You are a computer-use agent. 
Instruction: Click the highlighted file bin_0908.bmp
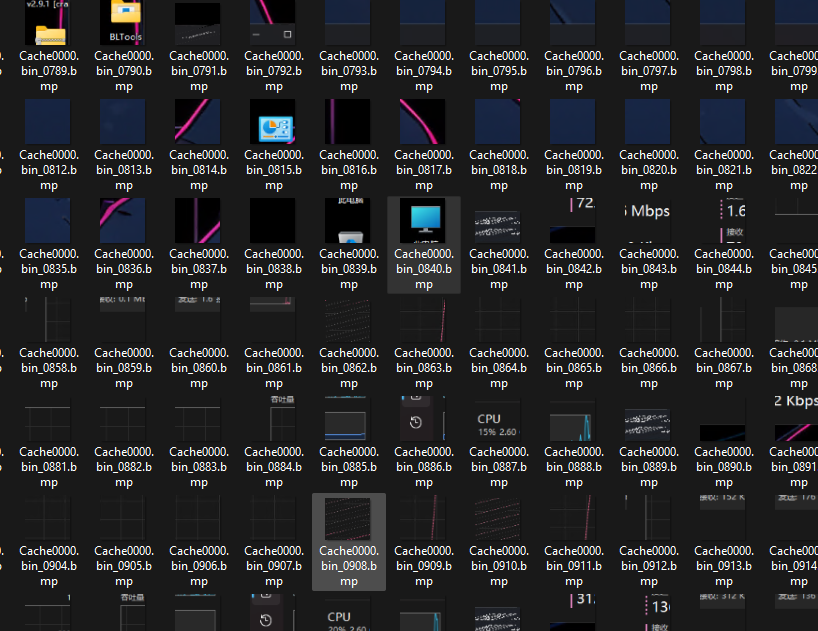click(349, 518)
